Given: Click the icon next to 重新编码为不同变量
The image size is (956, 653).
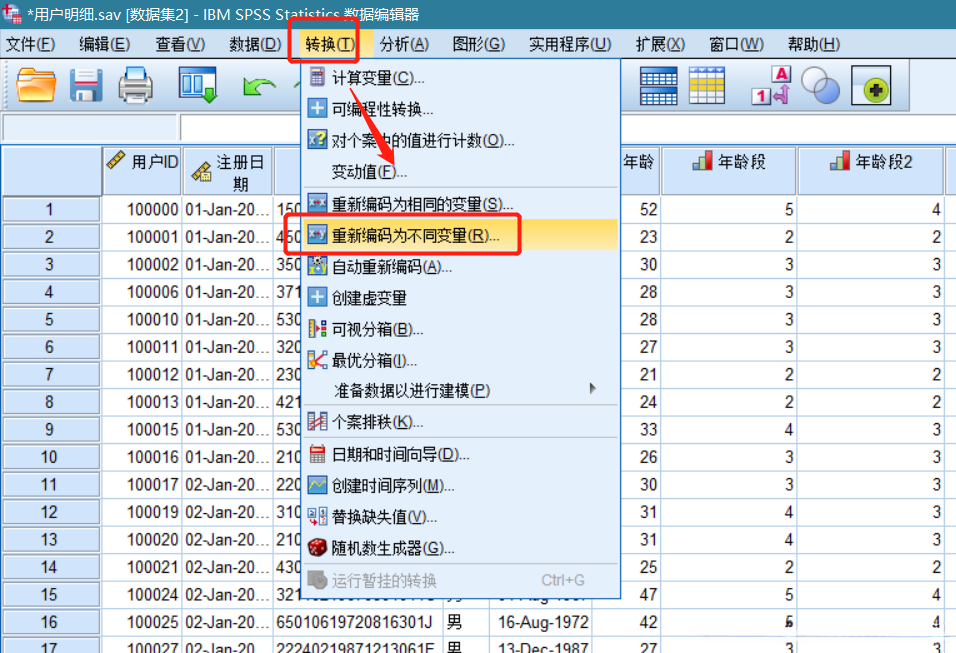Looking at the screenshot, I should coord(317,234).
